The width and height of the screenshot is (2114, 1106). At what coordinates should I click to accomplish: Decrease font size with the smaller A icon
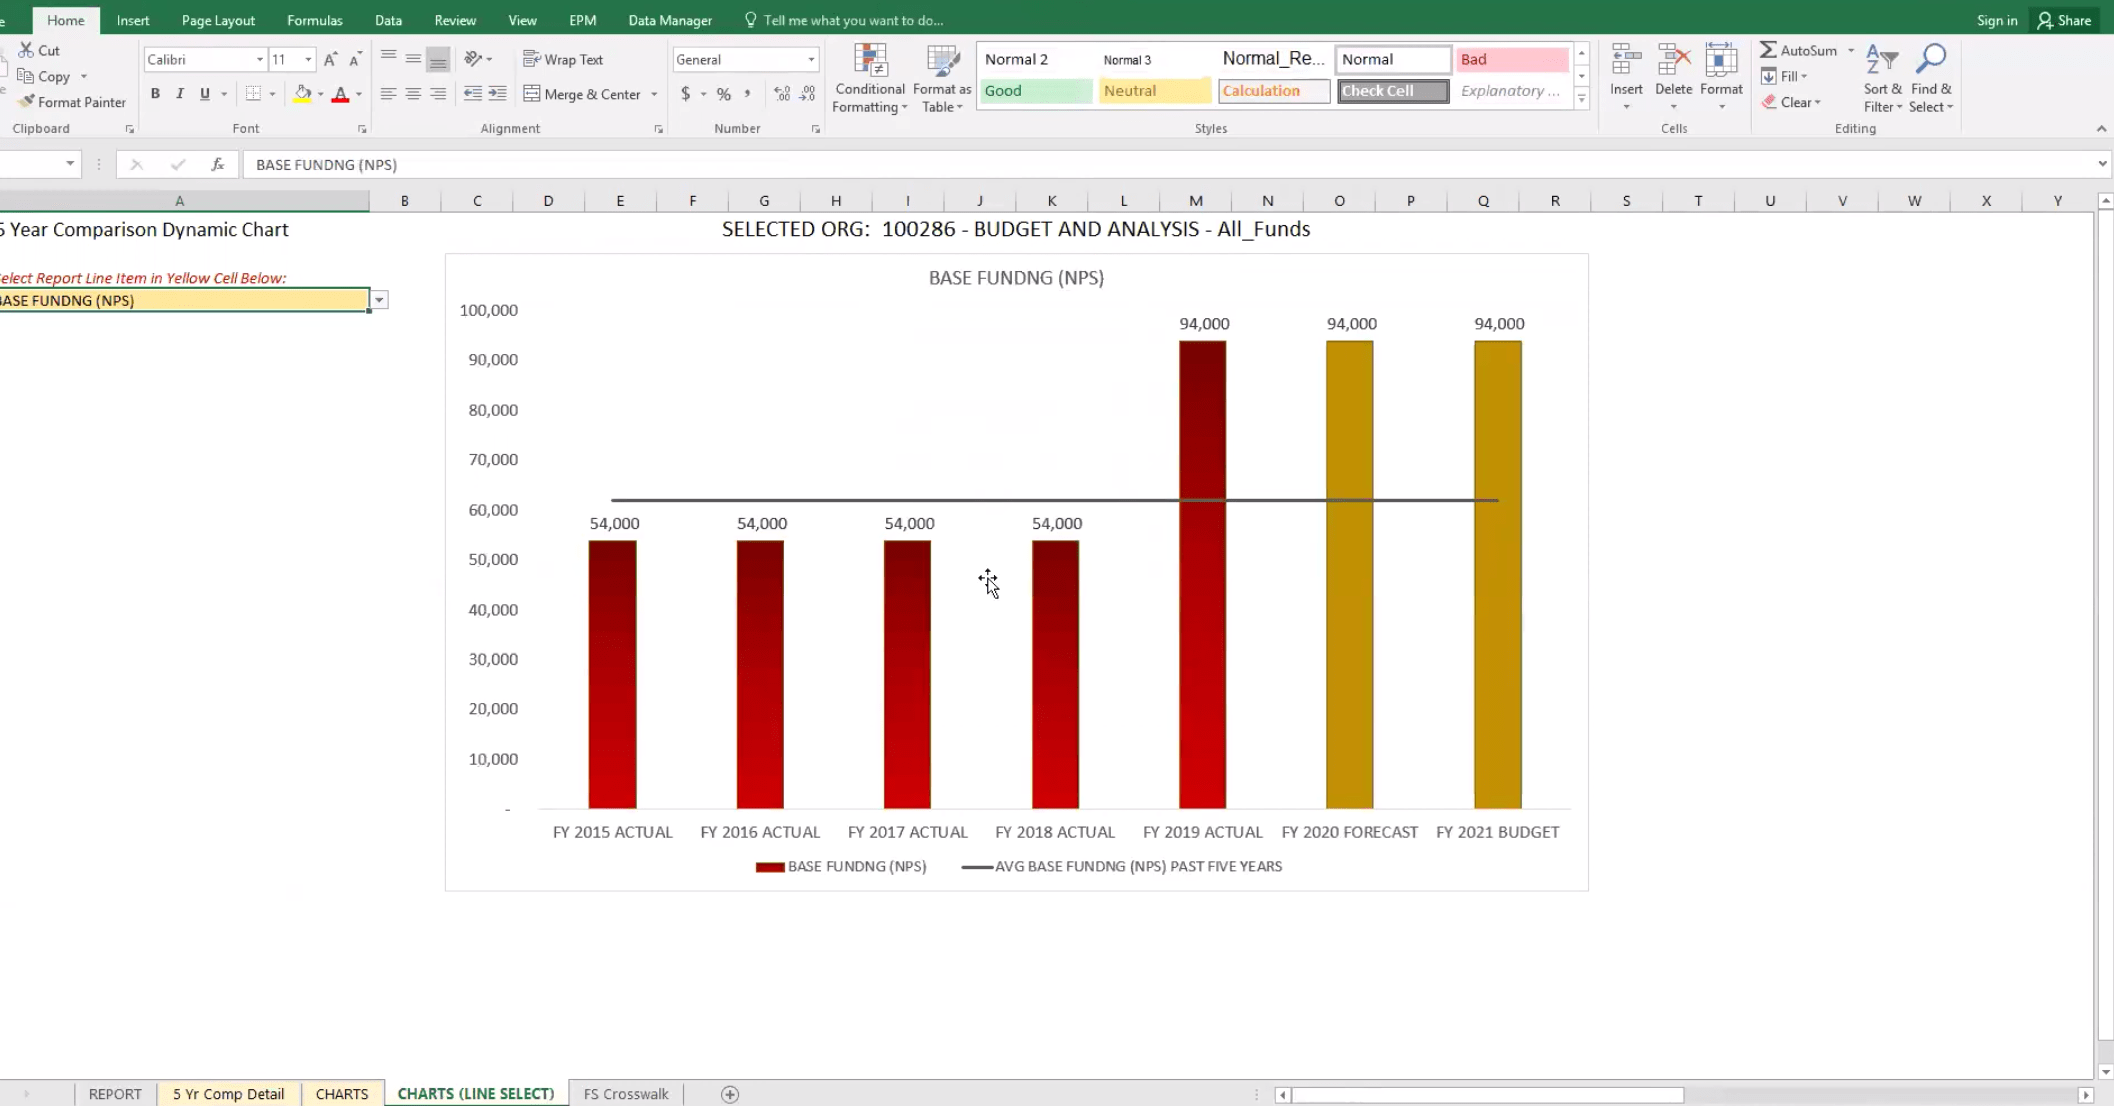coord(355,60)
